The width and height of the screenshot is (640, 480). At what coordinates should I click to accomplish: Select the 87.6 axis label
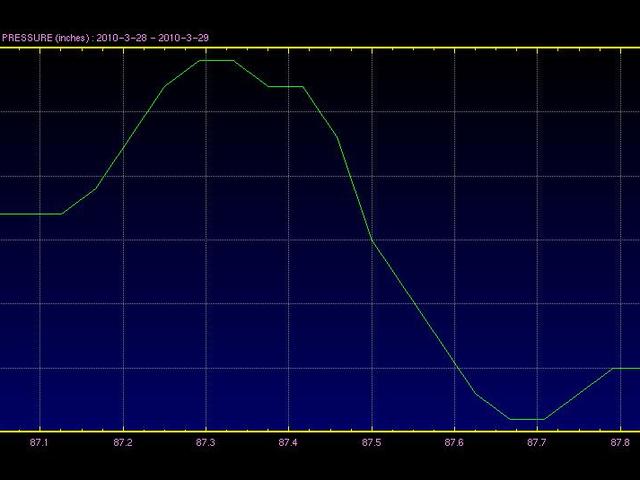[x=454, y=442]
